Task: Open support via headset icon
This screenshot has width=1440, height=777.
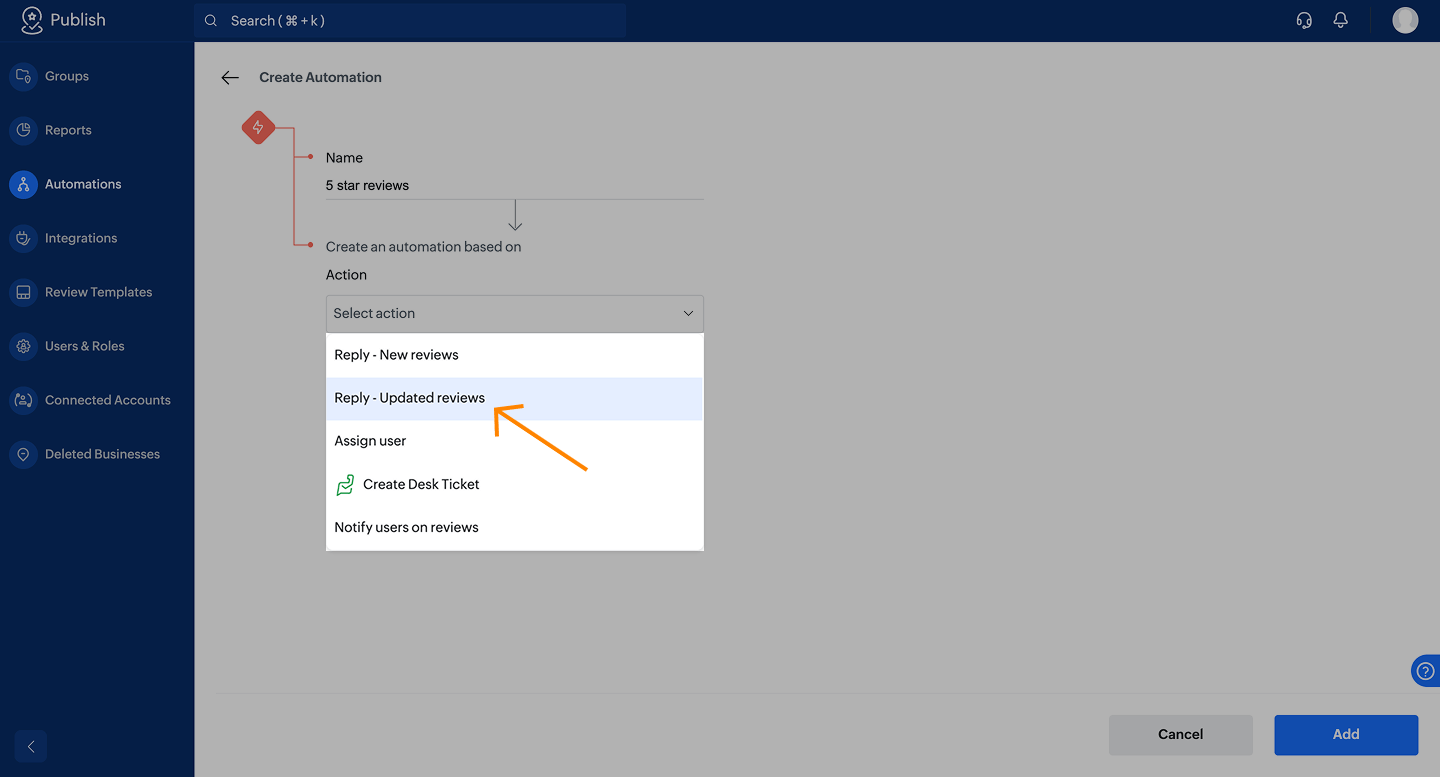Action: click(x=1304, y=20)
